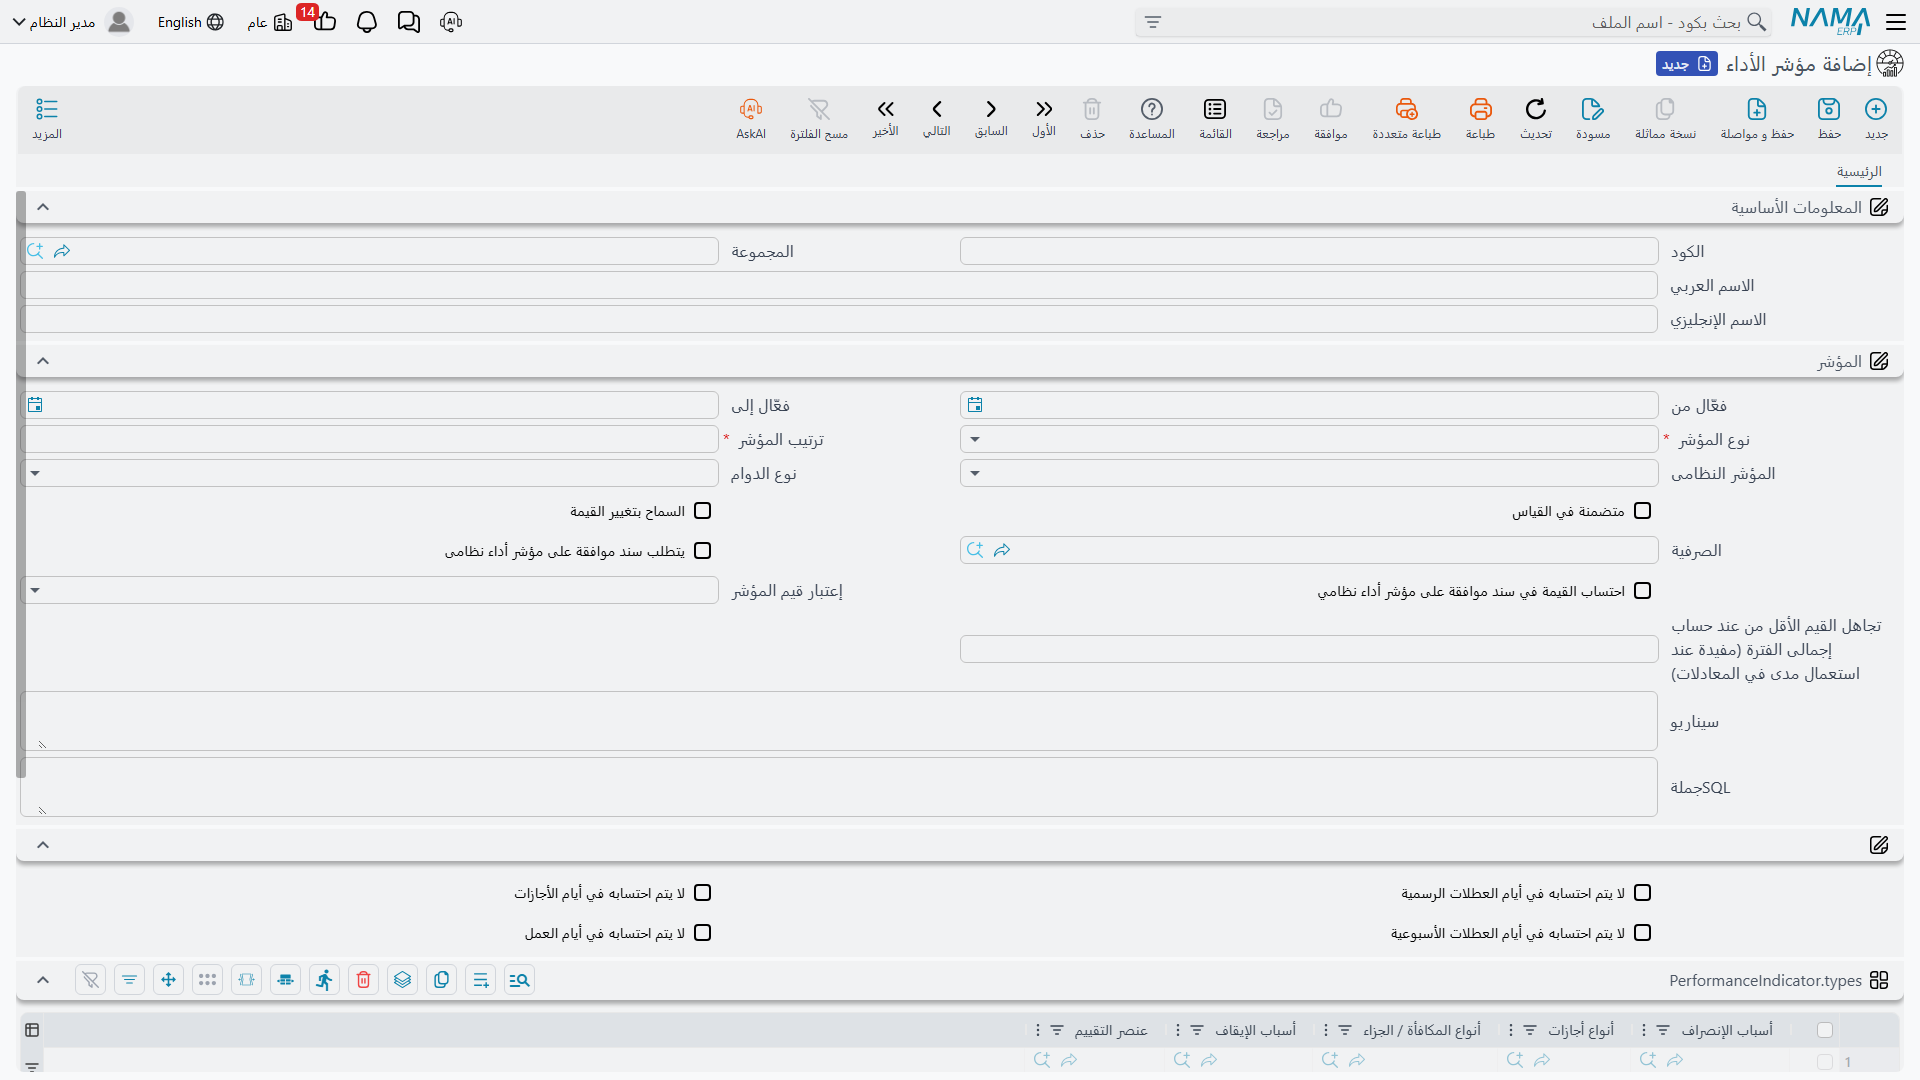Click the عام branch button in header

(270, 22)
